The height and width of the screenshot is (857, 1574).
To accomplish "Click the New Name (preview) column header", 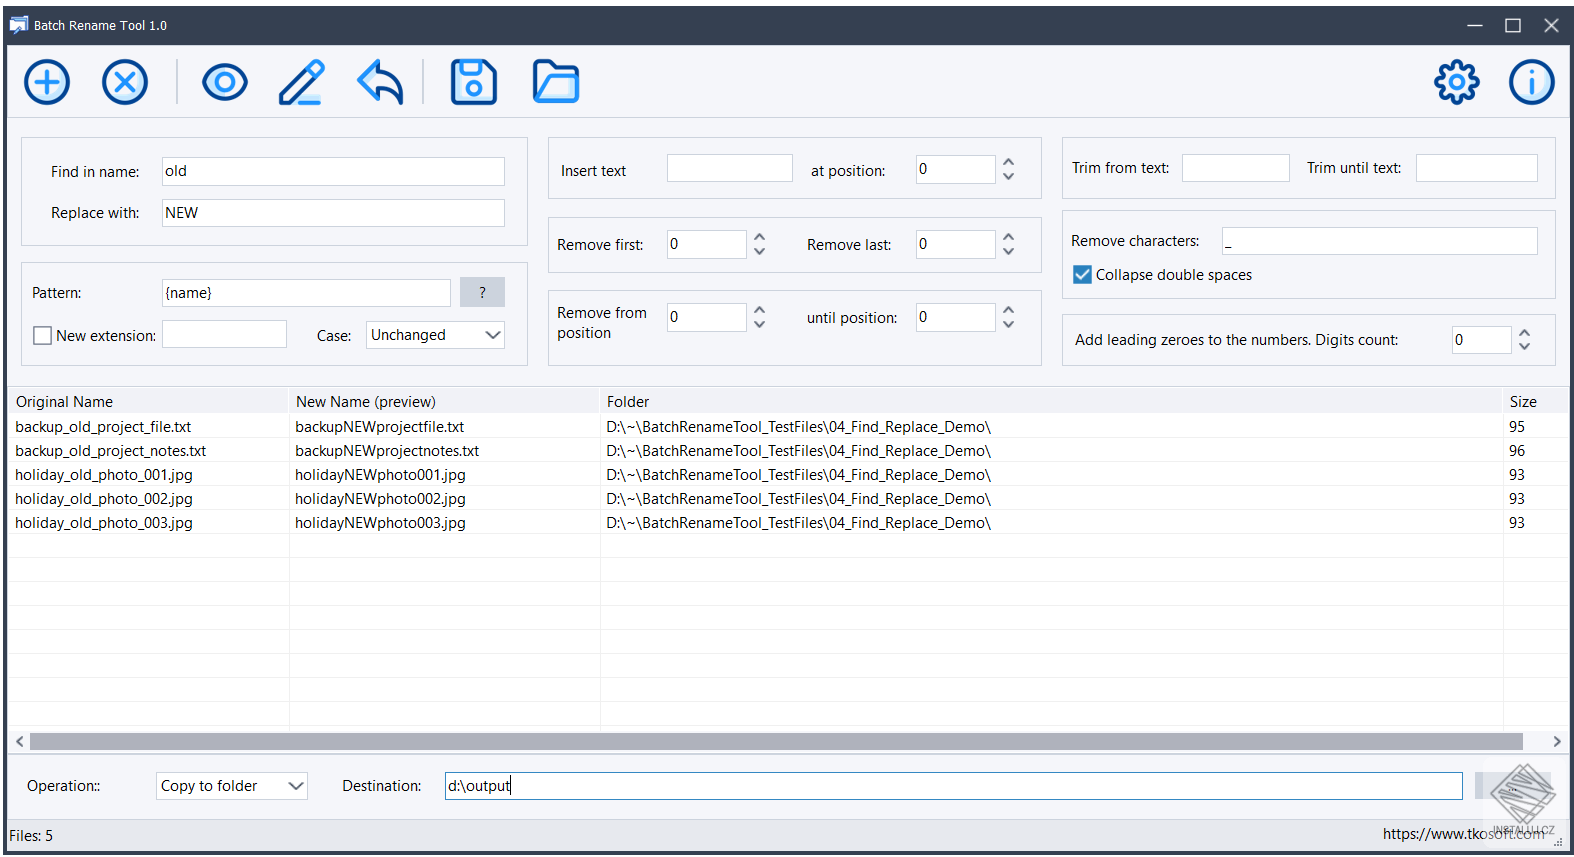I will [444, 401].
